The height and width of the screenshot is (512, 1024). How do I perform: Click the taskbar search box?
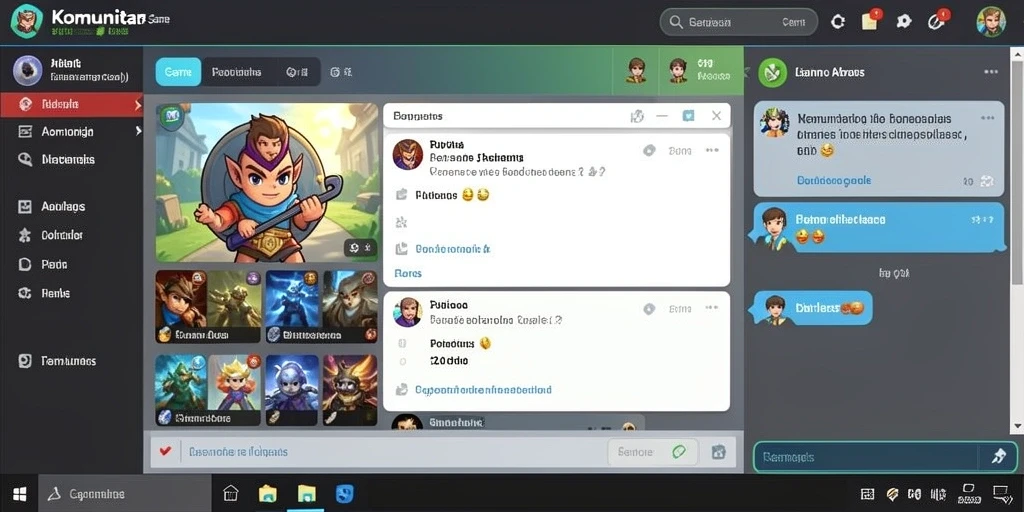[x=125, y=494]
